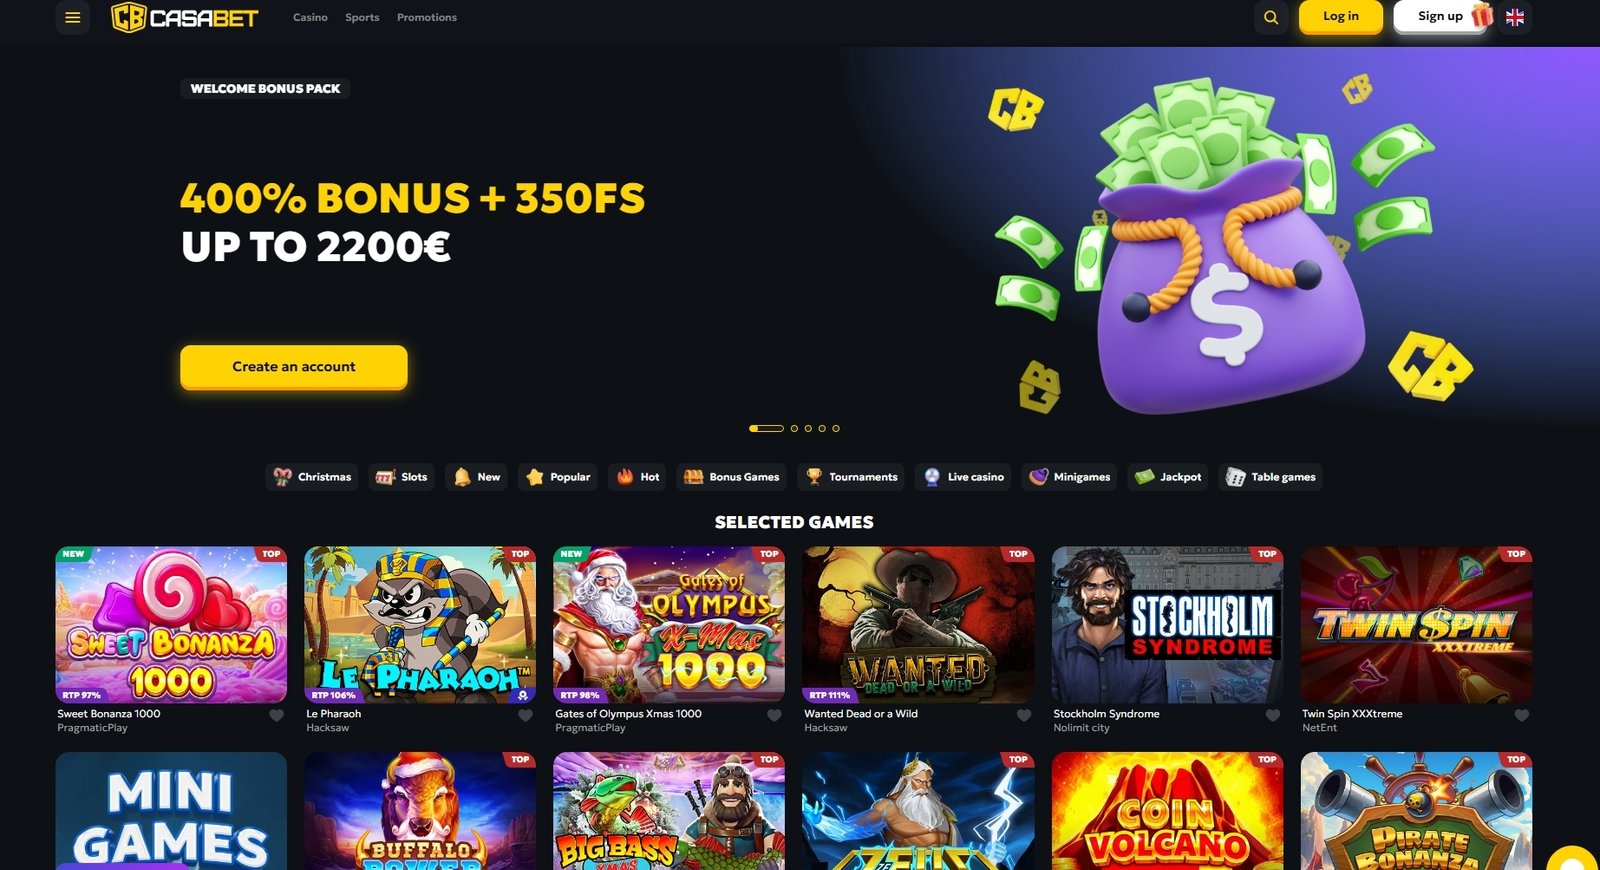Jump to last banner carousel dot
The width and height of the screenshot is (1600, 870).
[x=836, y=428]
